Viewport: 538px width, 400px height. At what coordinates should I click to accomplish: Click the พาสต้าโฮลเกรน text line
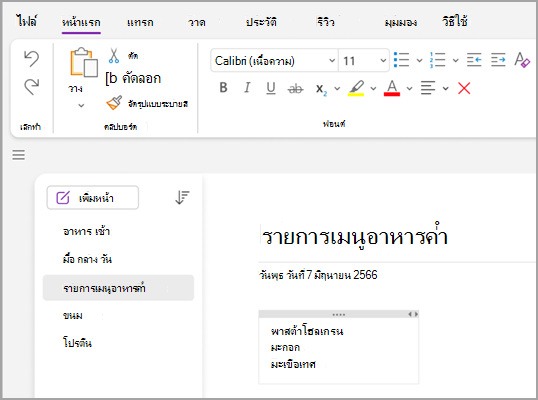(x=307, y=331)
